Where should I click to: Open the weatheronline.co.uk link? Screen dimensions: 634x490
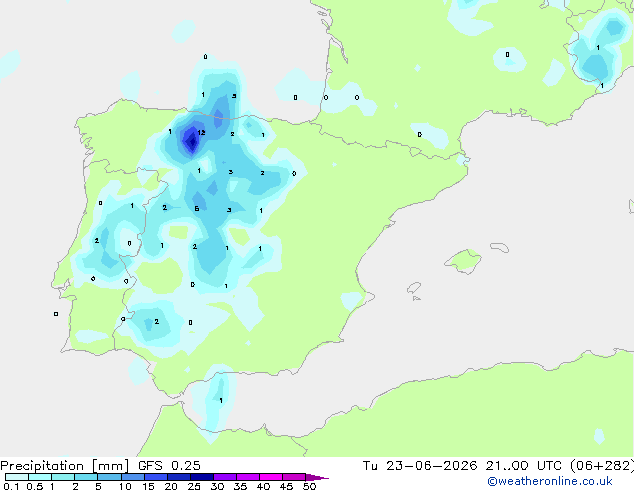coord(550,481)
